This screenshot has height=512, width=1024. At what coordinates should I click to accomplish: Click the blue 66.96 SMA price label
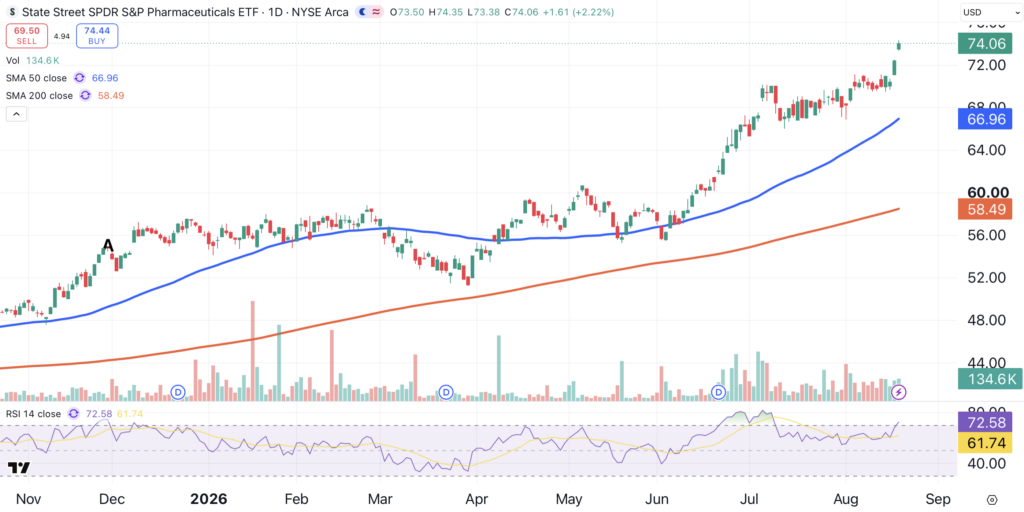(x=984, y=119)
